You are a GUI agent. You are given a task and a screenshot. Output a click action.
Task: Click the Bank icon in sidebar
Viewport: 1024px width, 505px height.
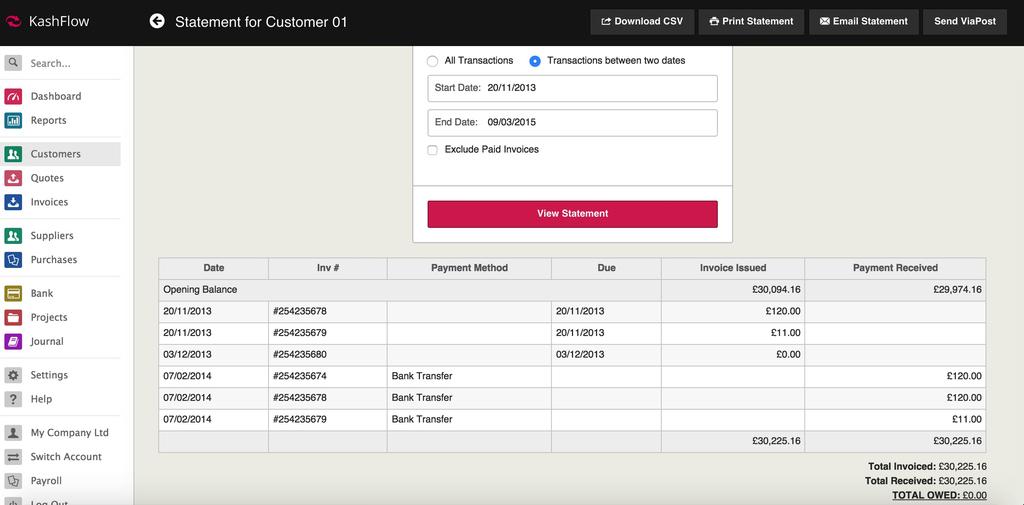tap(13, 294)
